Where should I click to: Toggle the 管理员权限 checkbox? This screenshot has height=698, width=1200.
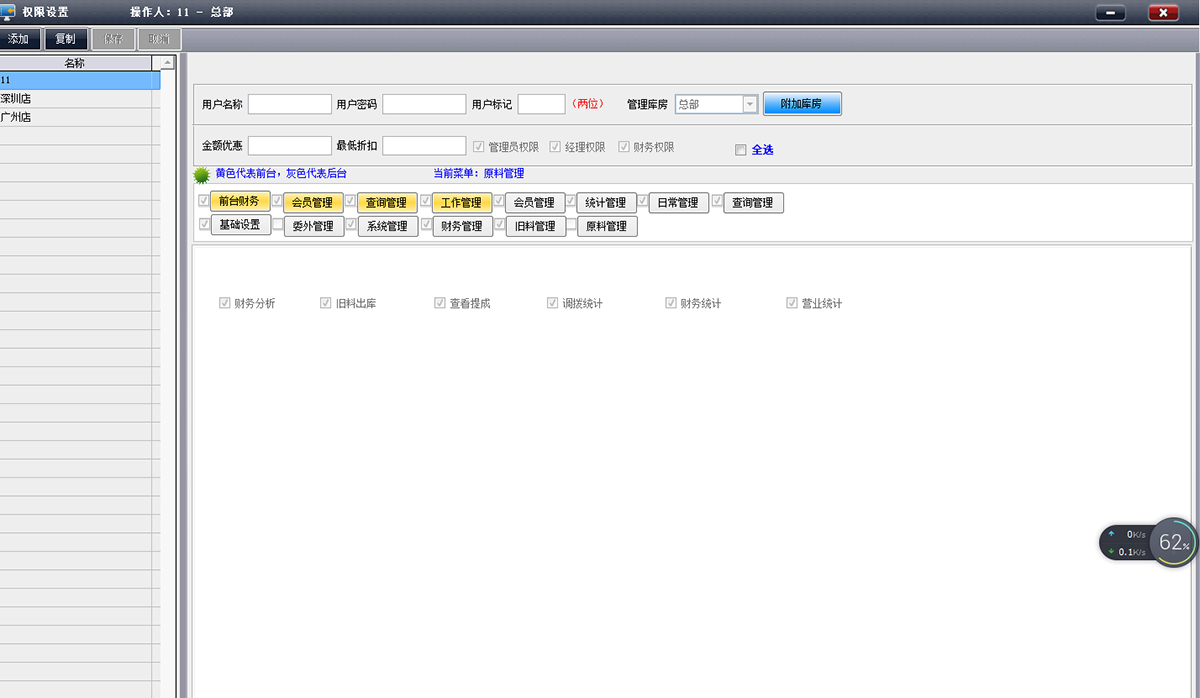coord(479,147)
